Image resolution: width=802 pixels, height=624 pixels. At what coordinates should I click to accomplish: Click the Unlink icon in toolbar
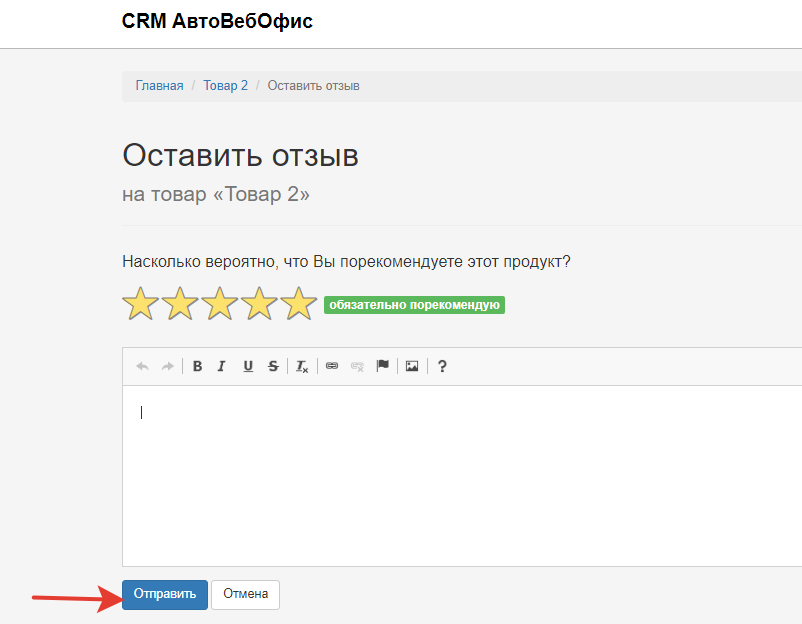click(x=357, y=367)
